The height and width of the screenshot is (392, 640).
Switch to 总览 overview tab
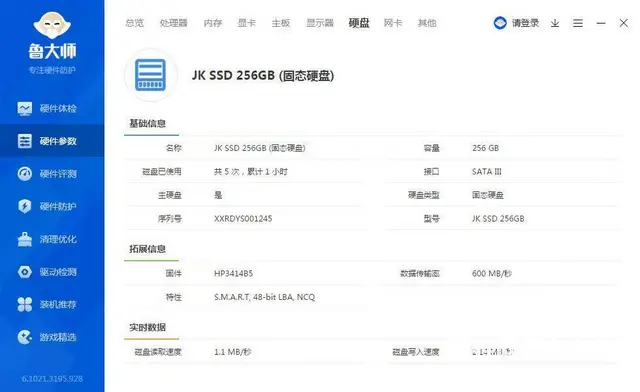click(135, 23)
